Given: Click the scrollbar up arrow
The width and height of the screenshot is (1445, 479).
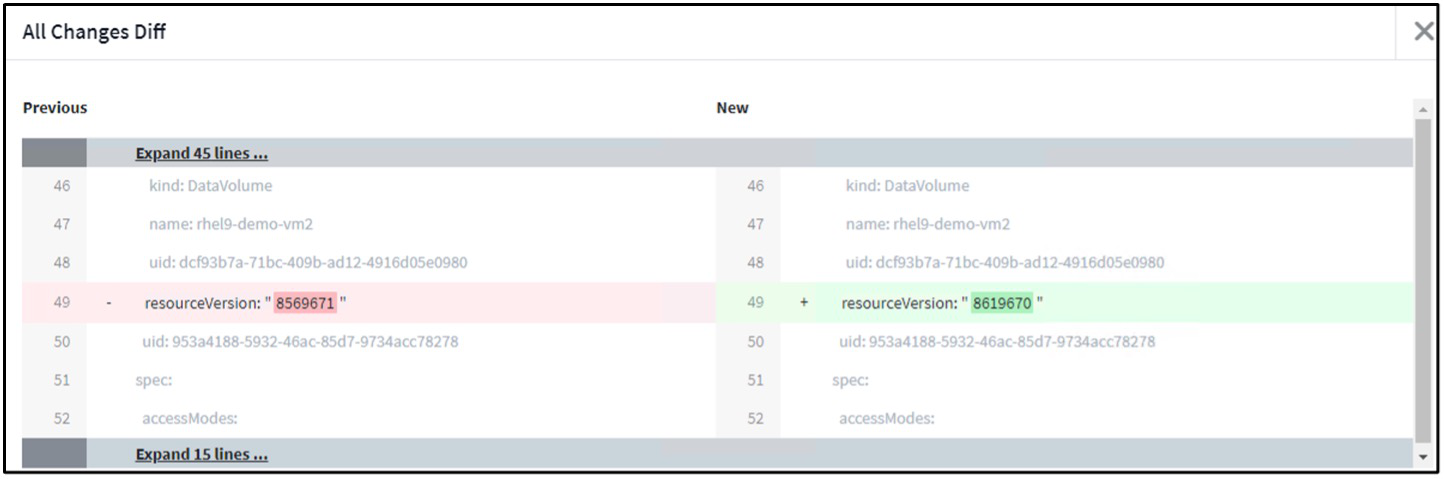Looking at the screenshot, I should (x=1424, y=109).
